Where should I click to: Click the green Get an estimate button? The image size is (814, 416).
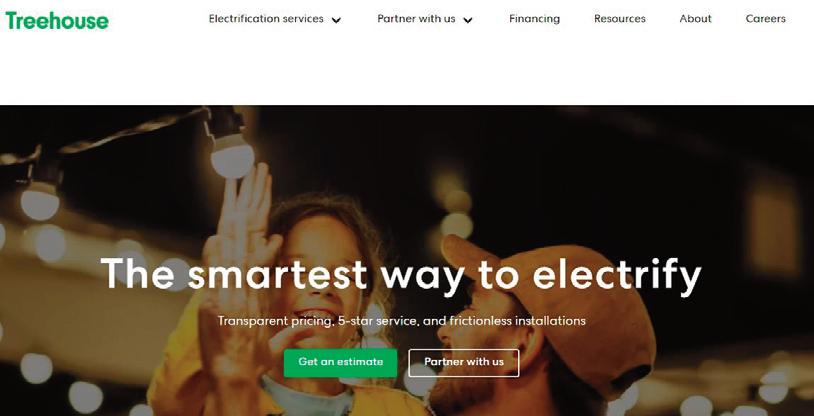pos(341,362)
